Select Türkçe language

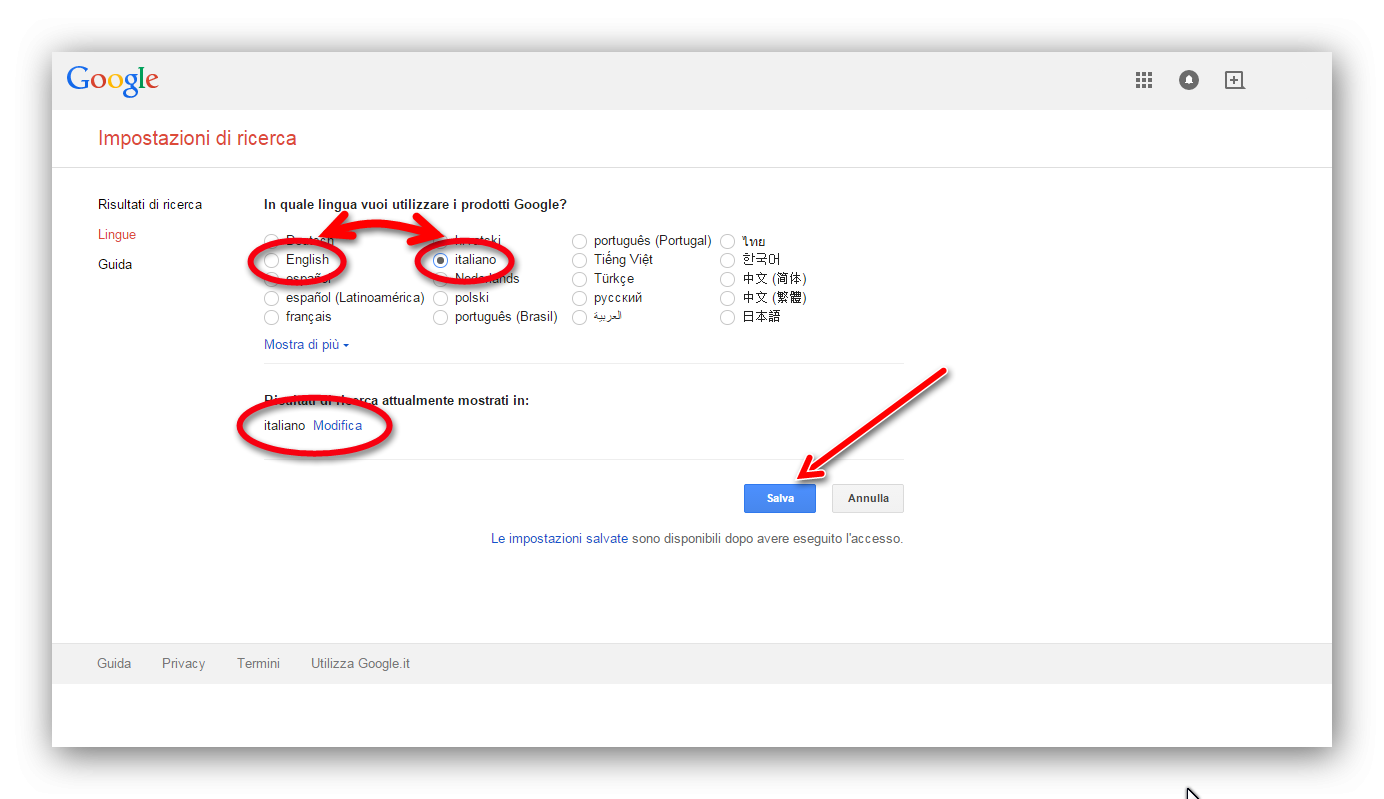click(580, 279)
